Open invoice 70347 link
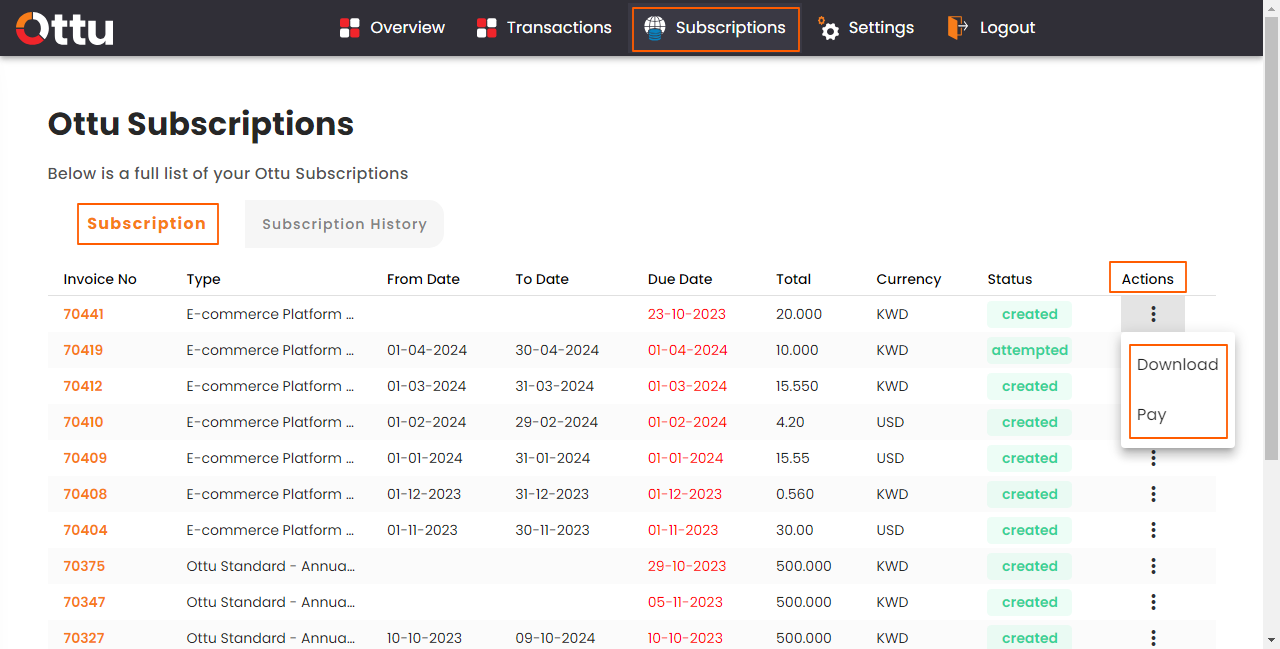 pos(84,602)
